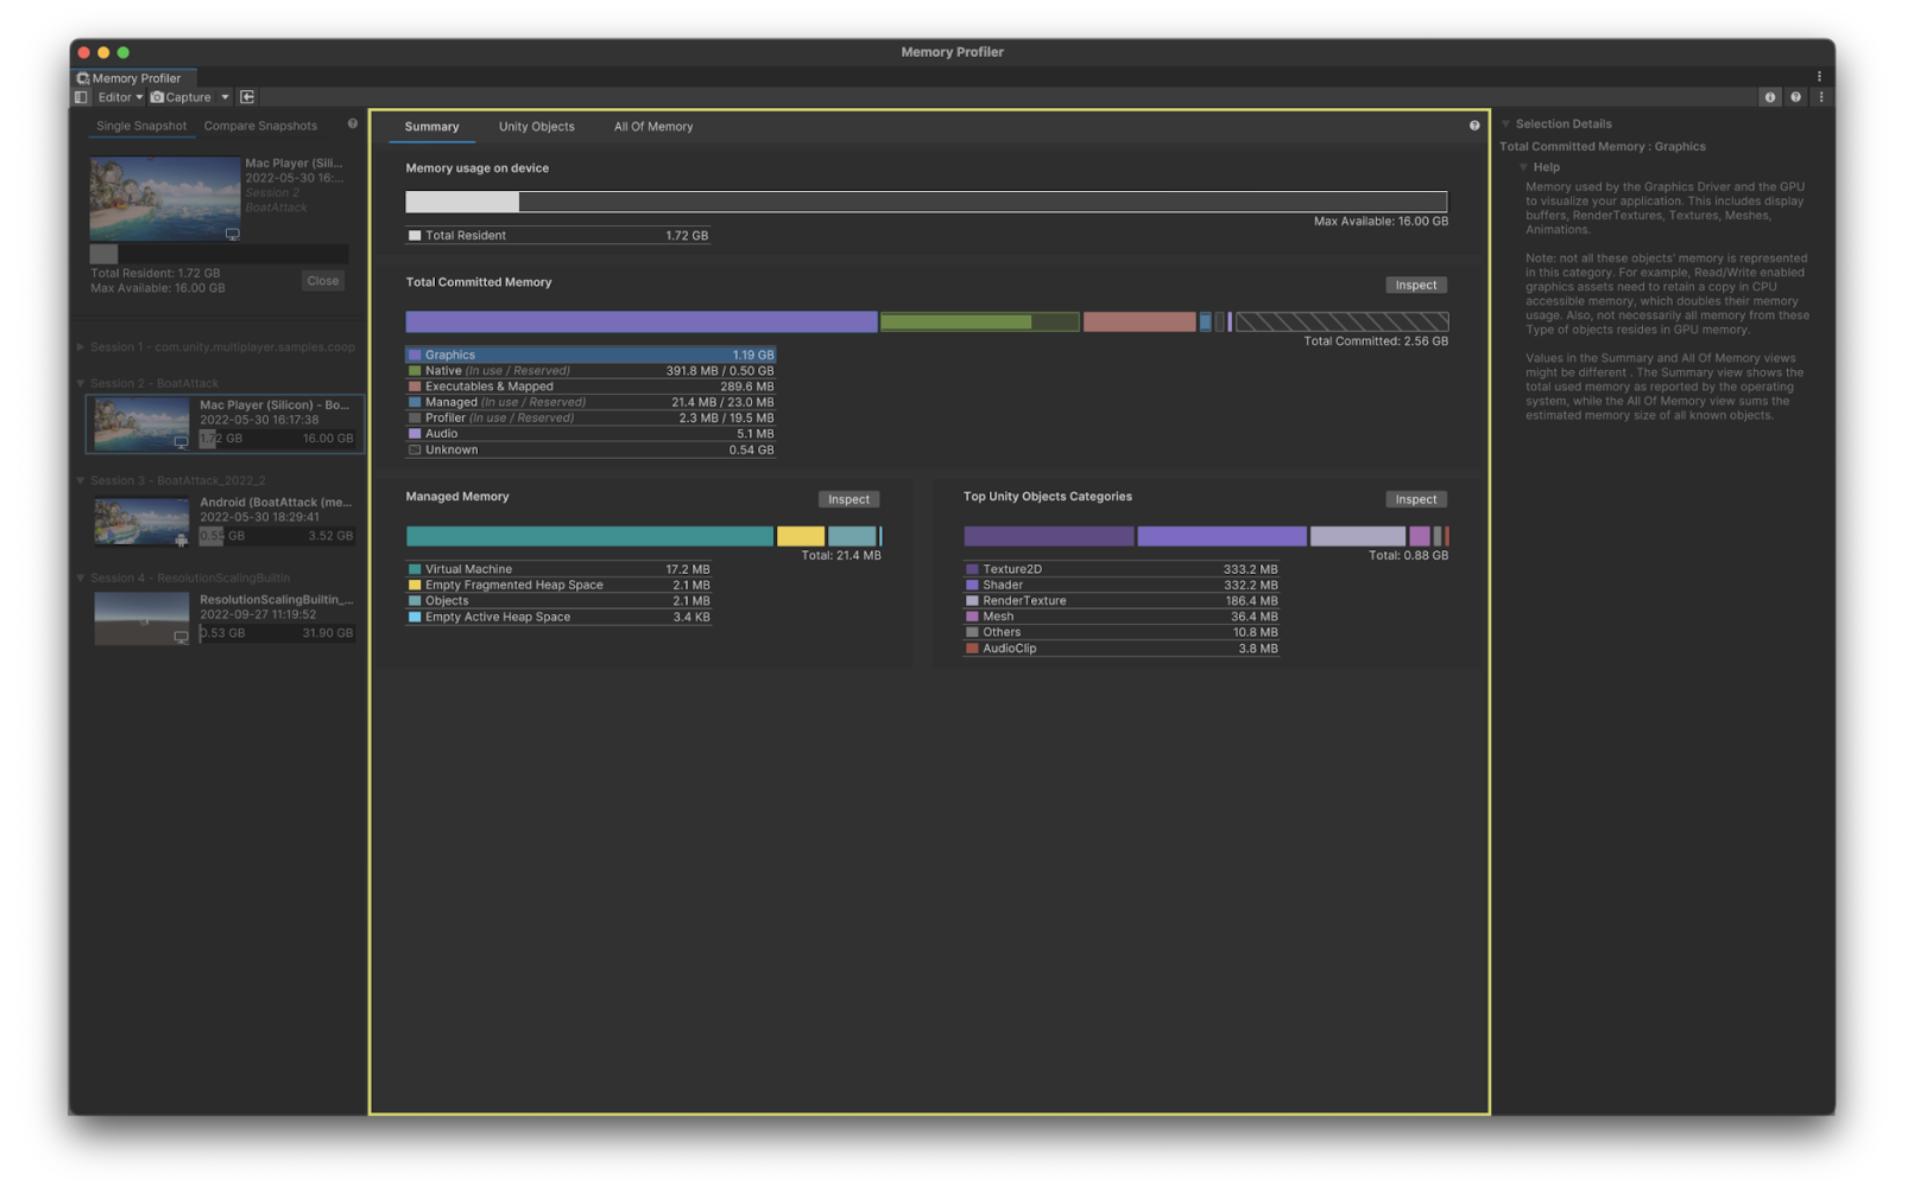Switch to Compare Snapshots mode

pyautogui.click(x=262, y=127)
